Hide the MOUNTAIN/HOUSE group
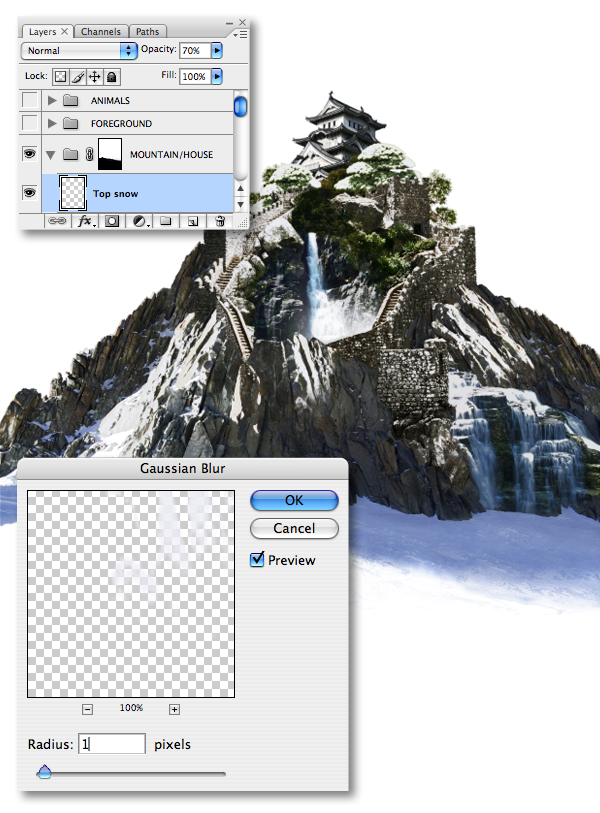Screen dimensions: 600x813 coord(30,154)
